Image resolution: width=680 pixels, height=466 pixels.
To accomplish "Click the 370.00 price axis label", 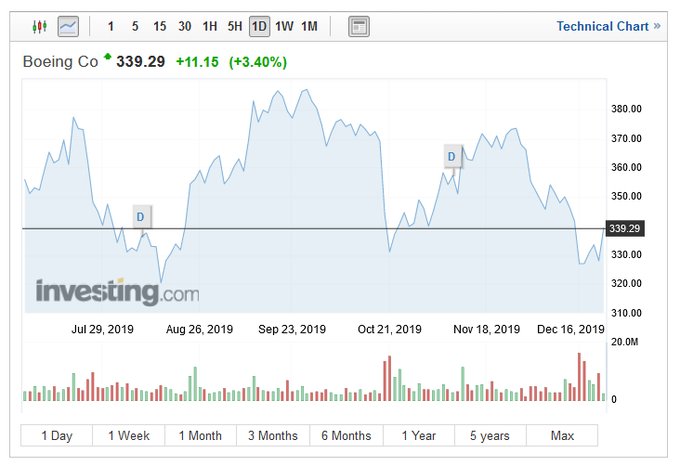I will (x=626, y=139).
